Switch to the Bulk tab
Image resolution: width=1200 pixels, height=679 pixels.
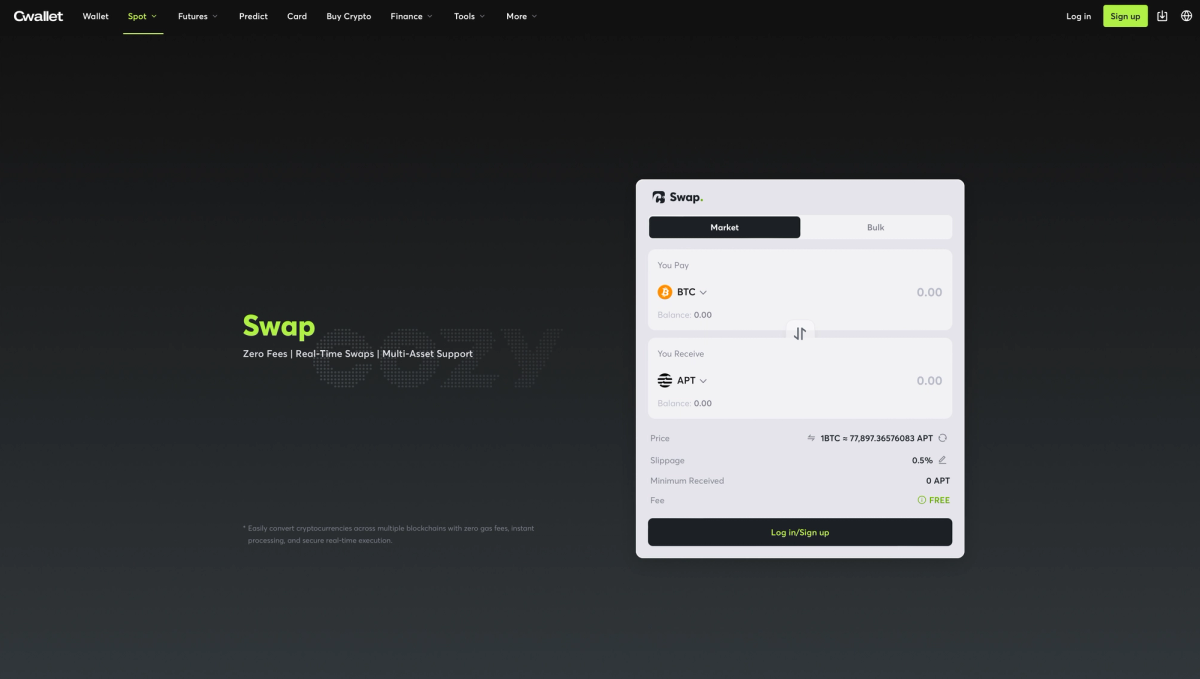876,227
